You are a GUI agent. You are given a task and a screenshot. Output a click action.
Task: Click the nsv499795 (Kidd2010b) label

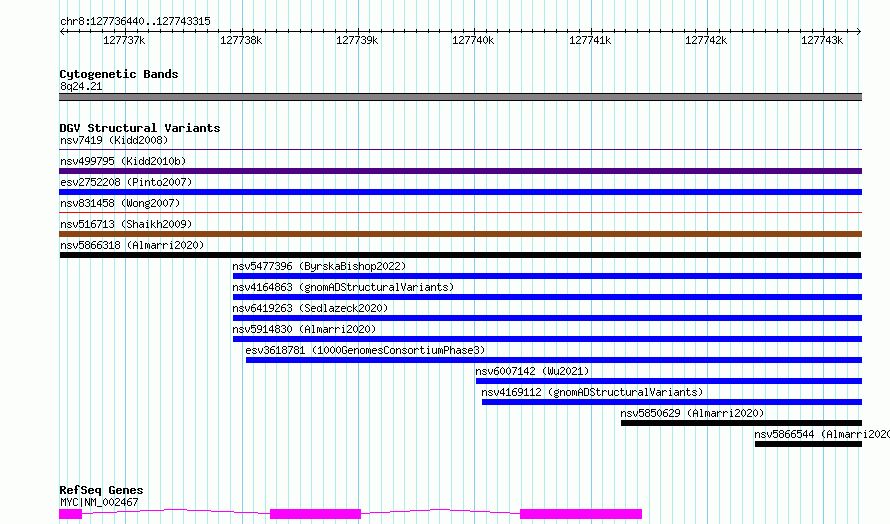click(123, 161)
